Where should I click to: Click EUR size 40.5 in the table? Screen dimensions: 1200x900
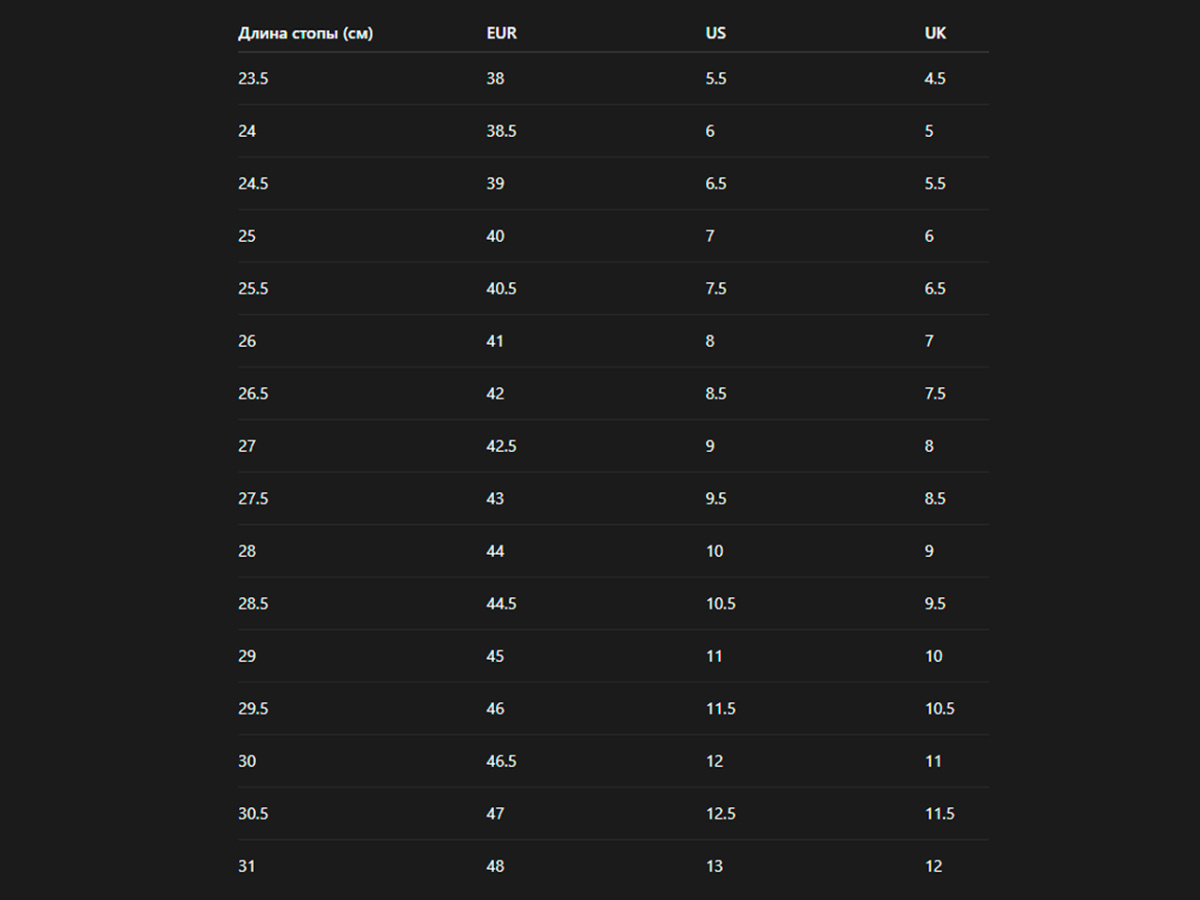tap(501, 289)
